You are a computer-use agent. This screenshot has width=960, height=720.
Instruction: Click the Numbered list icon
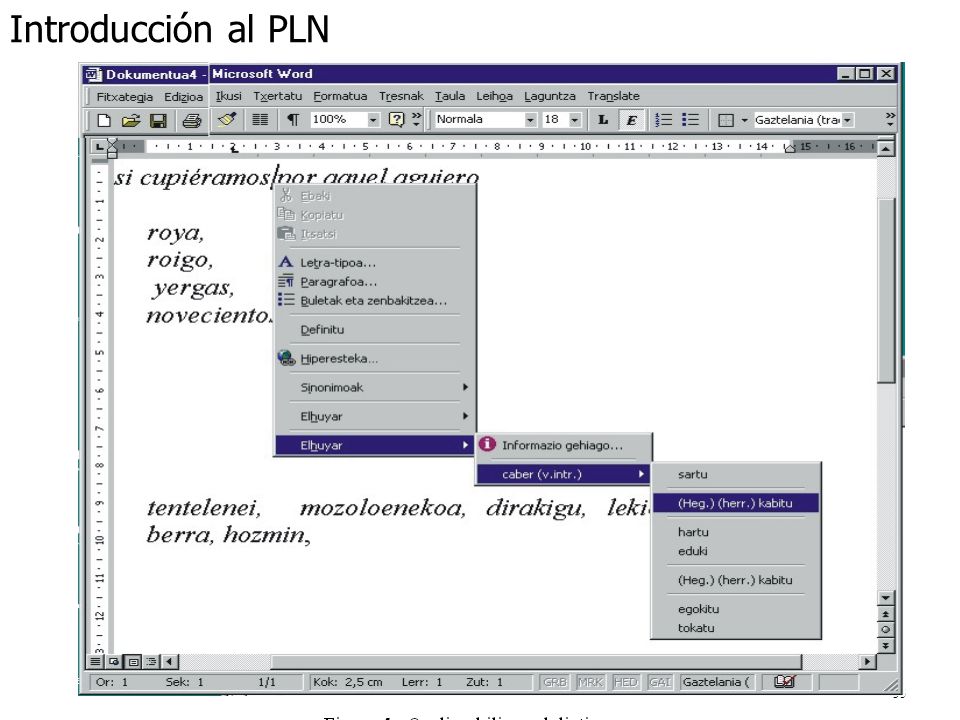coord(663,119)
